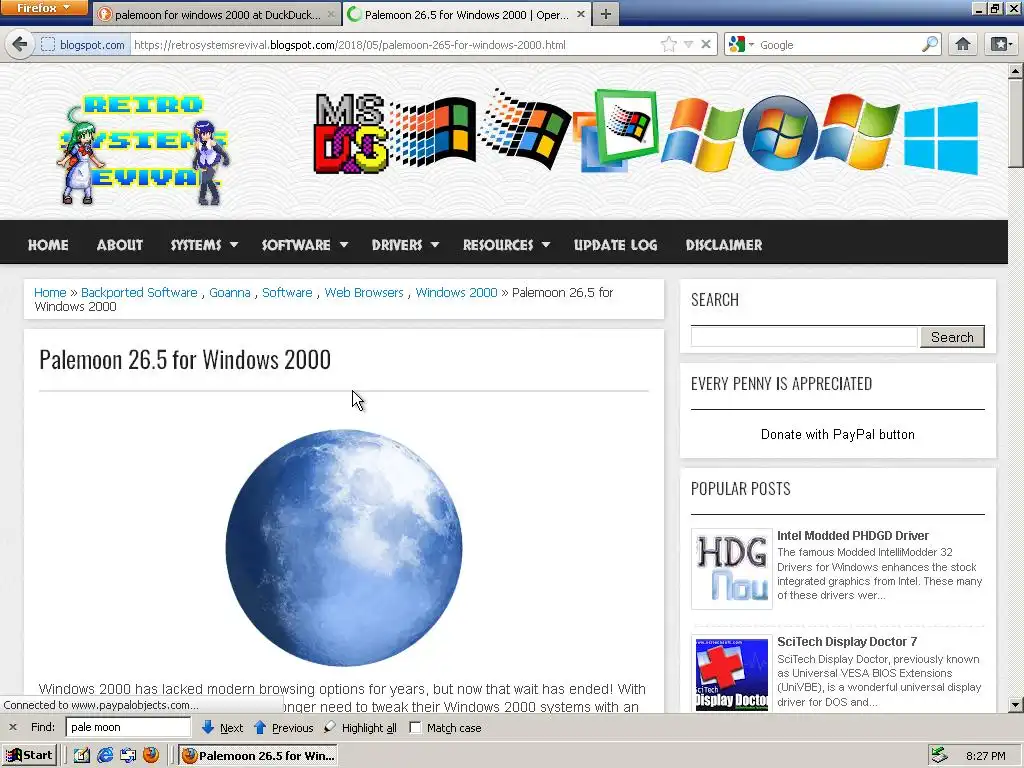
Task: Click the Retro Systems Revival logo
Action: (144, 149)
